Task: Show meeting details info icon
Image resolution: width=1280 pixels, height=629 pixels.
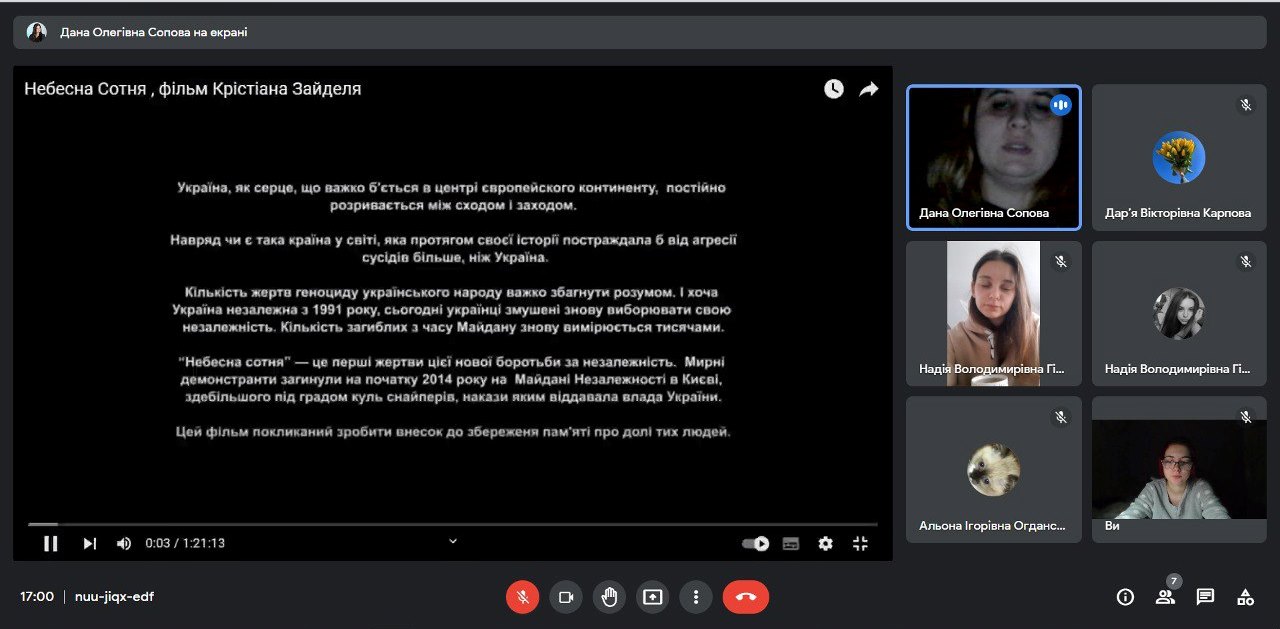Action: (x=1125, y=597)
